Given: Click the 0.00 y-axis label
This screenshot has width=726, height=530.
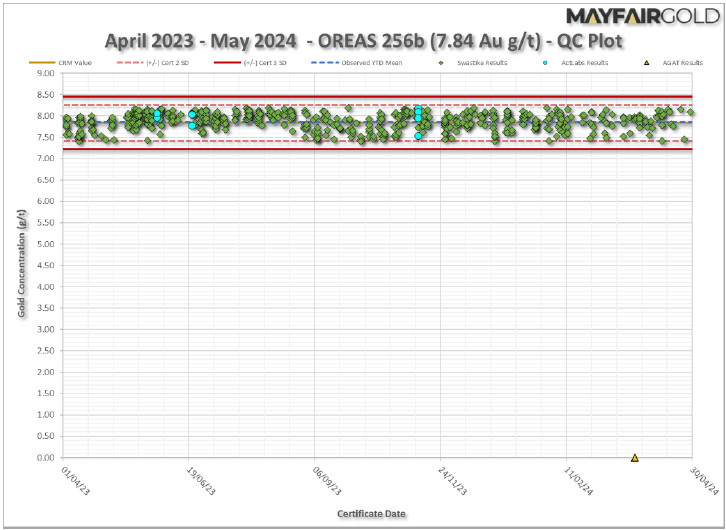Looking at the screenshot, I should point(46,457).
